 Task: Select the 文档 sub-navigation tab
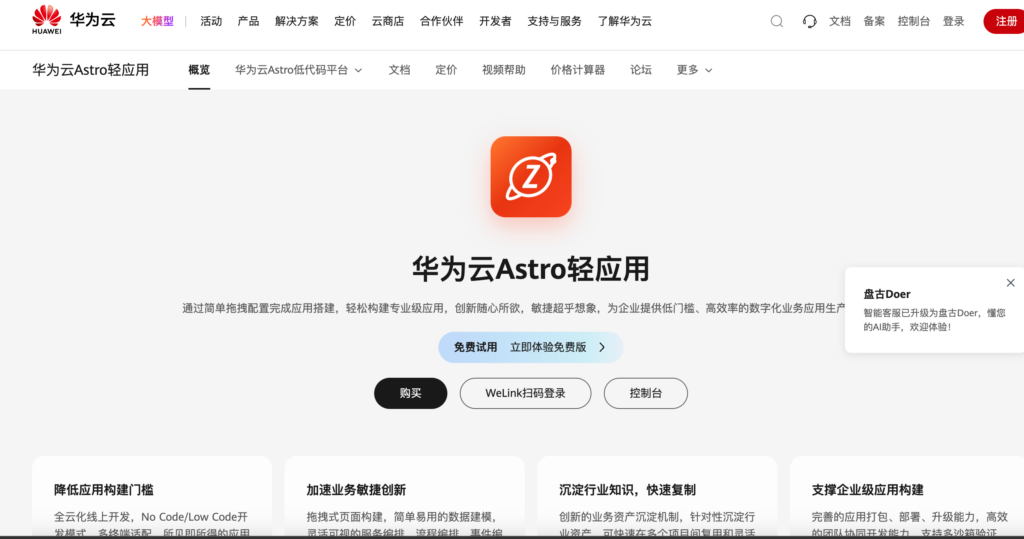click(399, 70)
